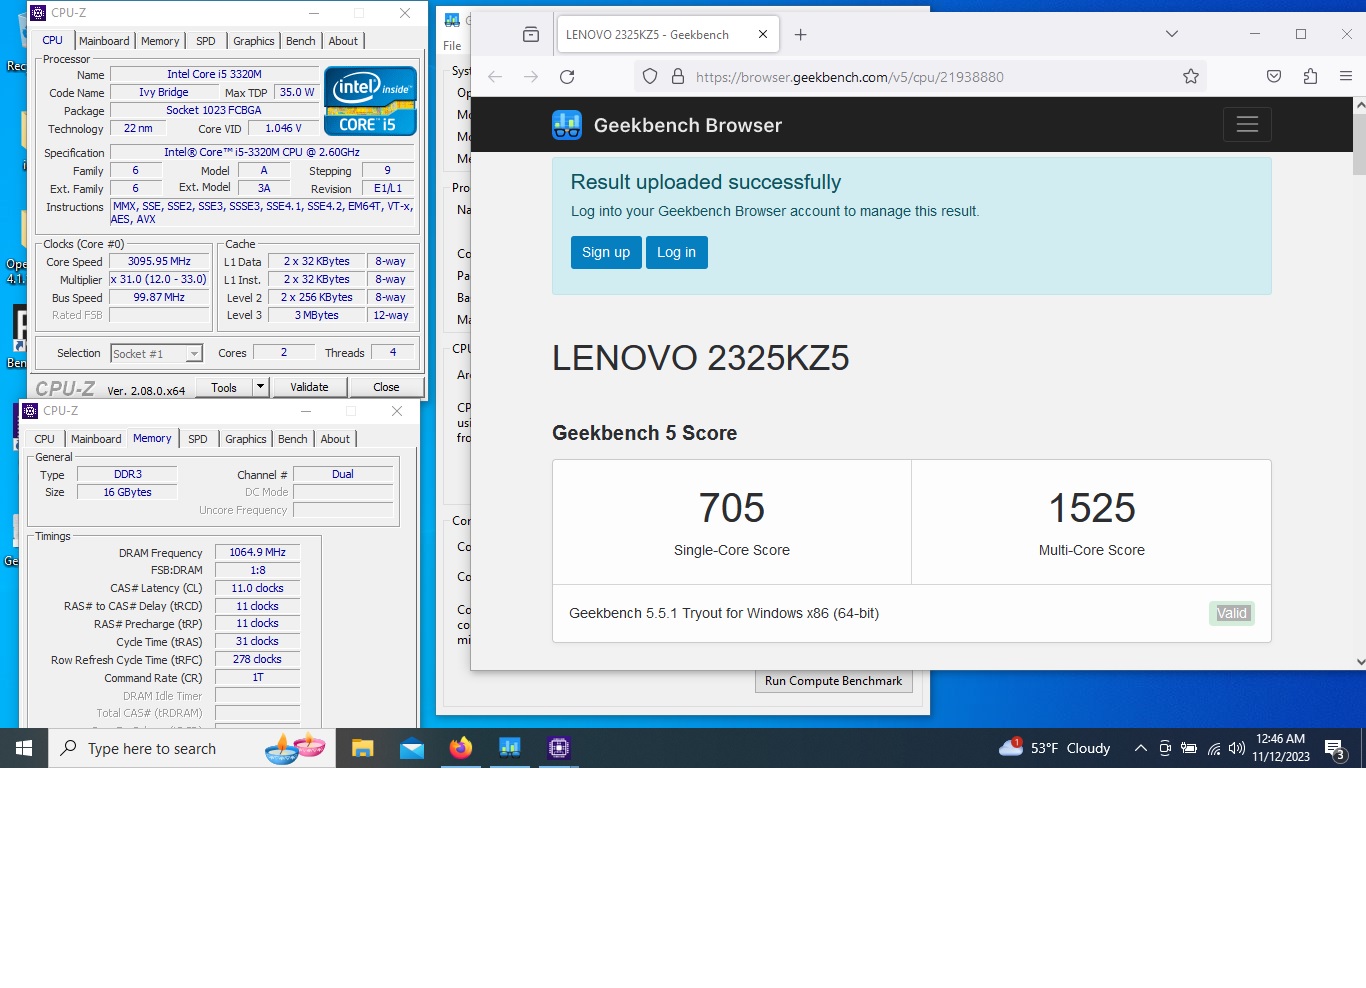Show the tracking protection shield info

tap(650, 77)
